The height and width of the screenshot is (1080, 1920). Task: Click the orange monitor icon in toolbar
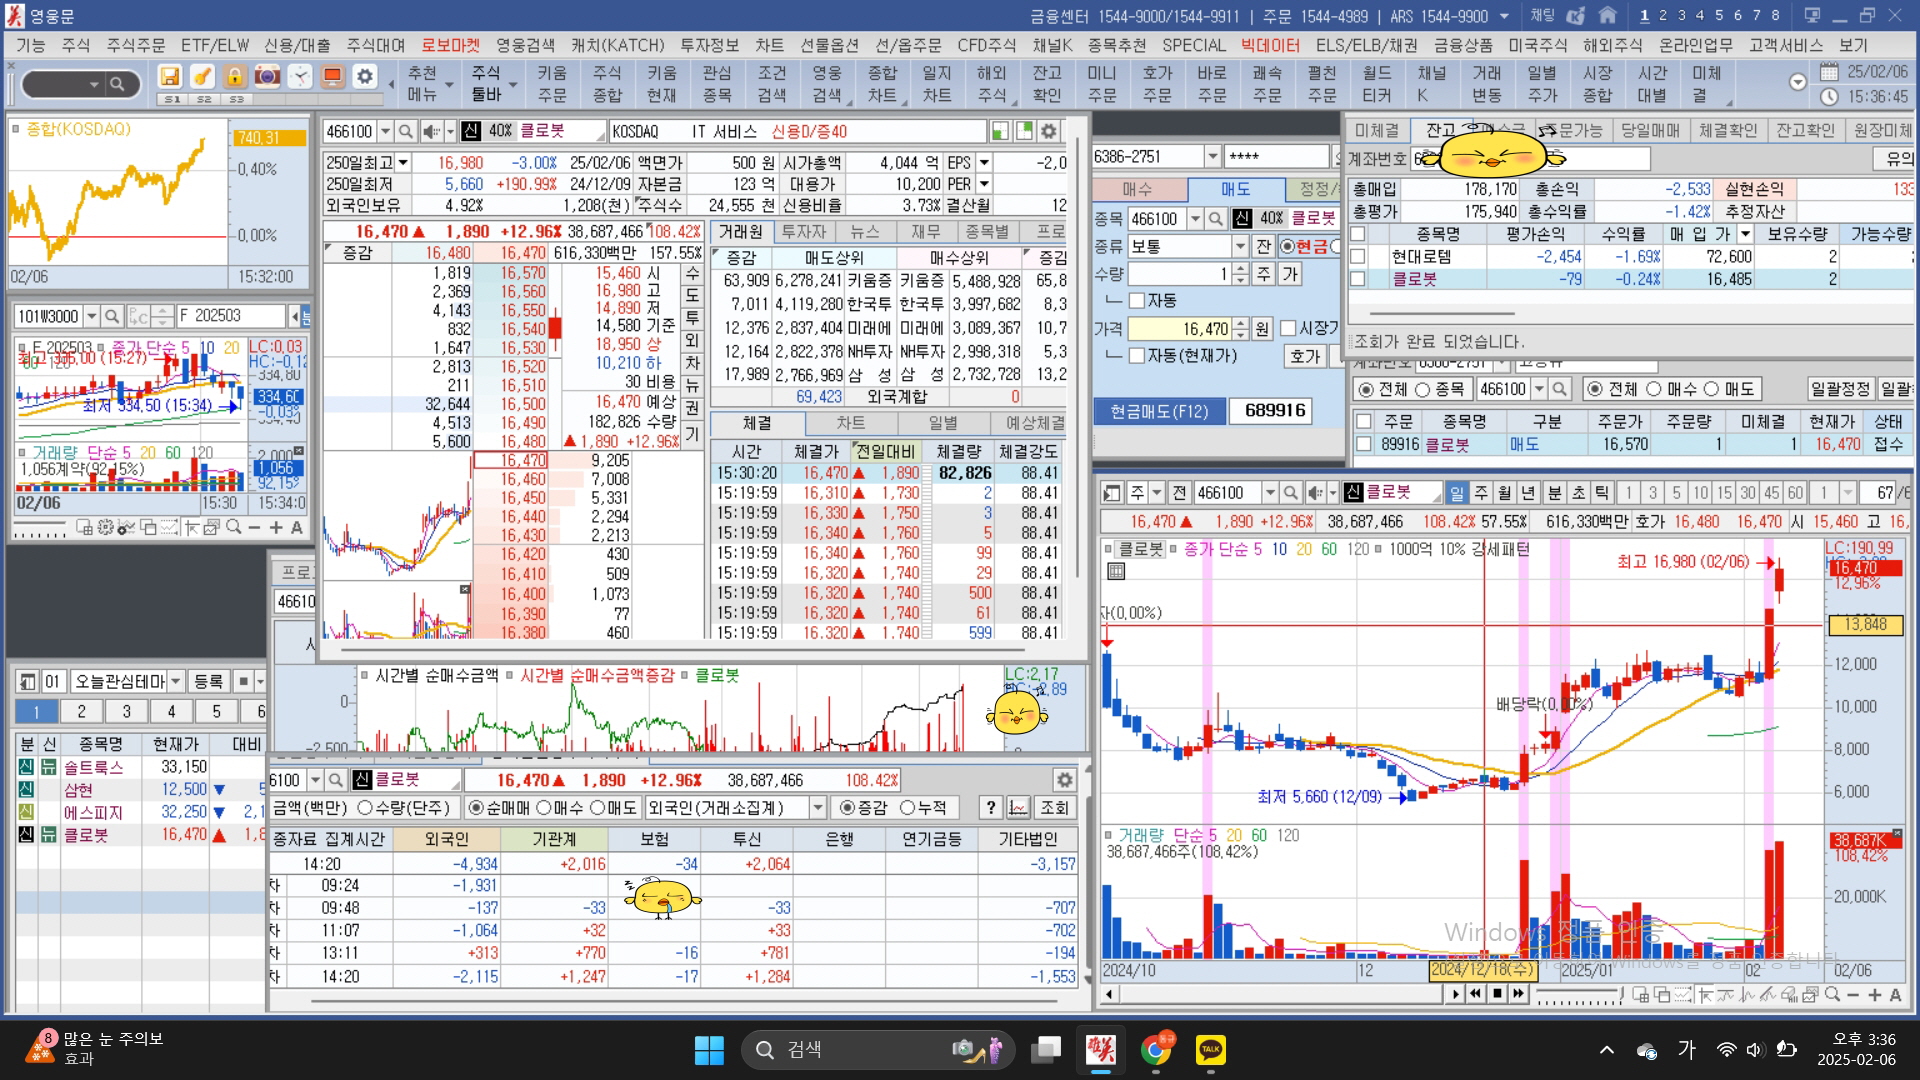pyautogui.click(x=333, y=77)
